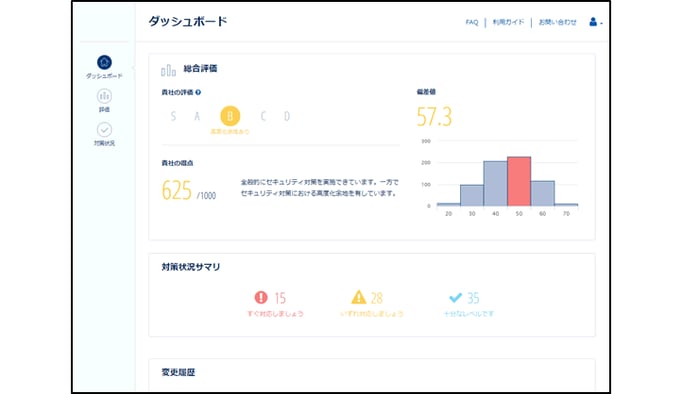The width and height of the screenshot is (682, 394).
Task: Click the count 28 in summary
Action: pyautogui.click(x=377, y=298)
